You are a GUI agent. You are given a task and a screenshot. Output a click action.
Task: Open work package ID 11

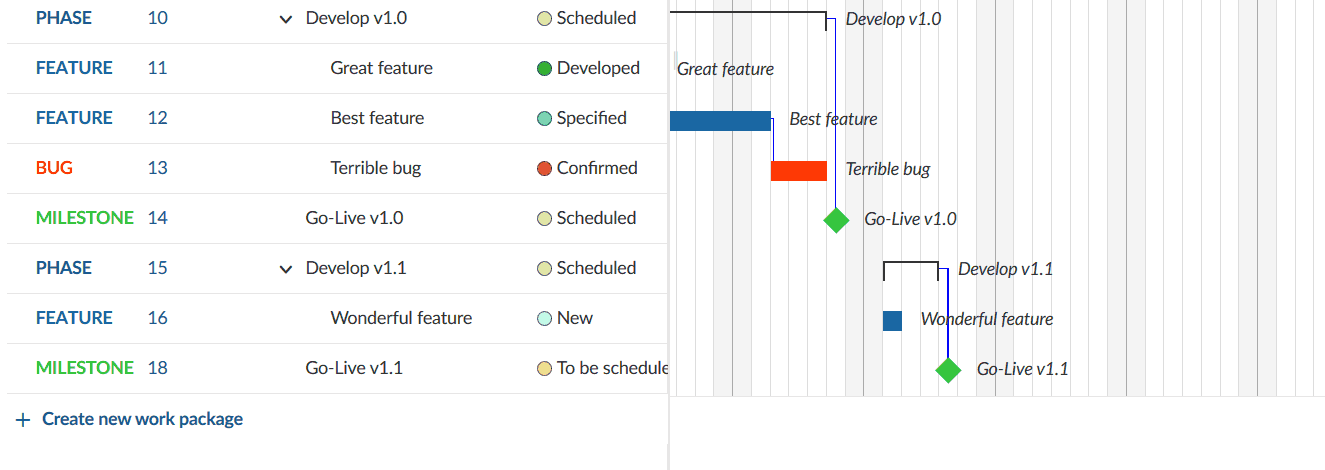[157, 68]
